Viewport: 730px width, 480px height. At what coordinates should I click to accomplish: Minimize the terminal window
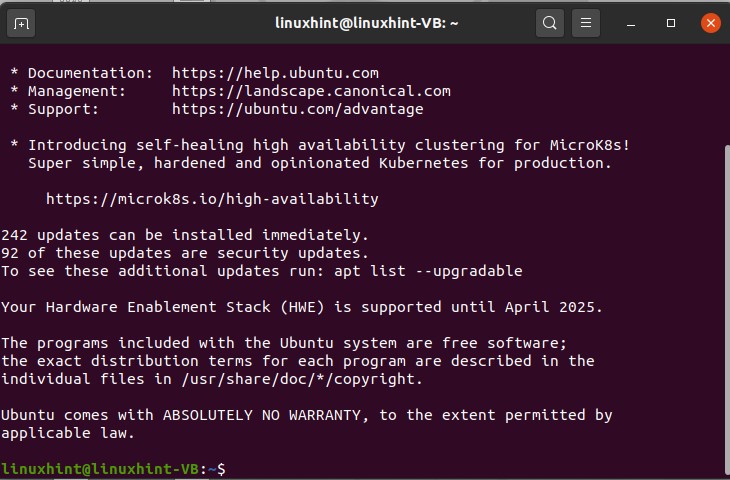click(634, 23)
